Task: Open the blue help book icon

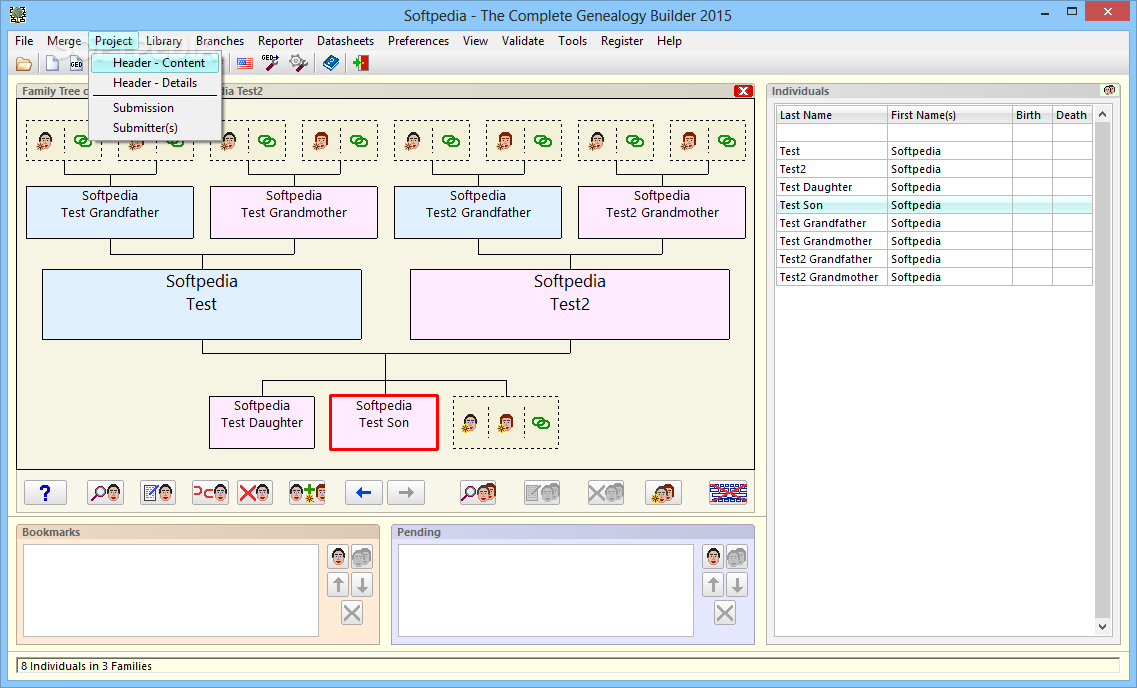Action: (331, 63)
